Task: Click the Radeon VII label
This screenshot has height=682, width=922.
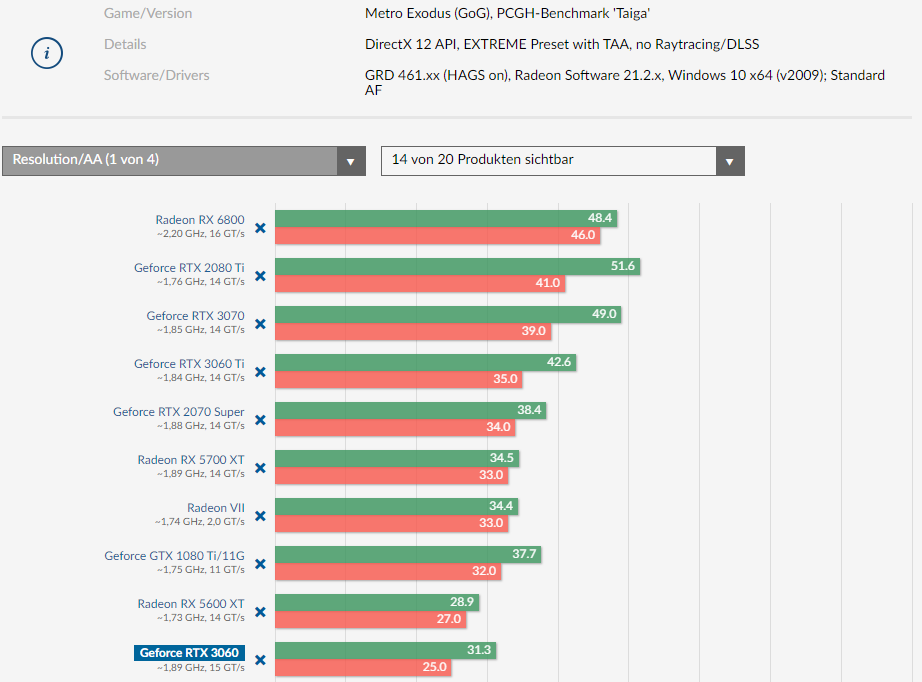Action: click(216, 508)
